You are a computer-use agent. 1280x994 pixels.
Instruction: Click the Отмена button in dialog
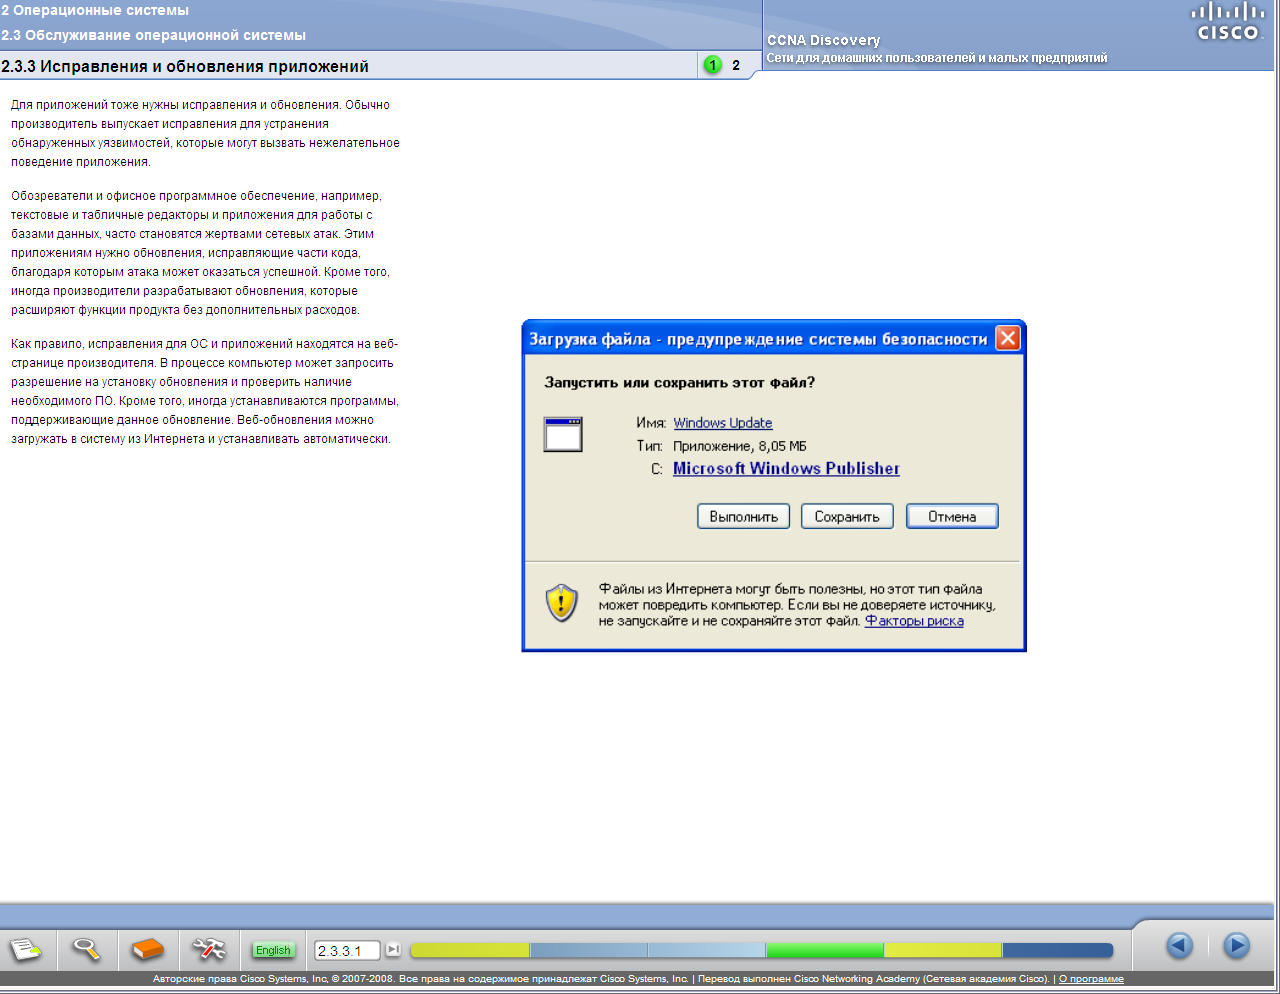(x=952, y=516)
